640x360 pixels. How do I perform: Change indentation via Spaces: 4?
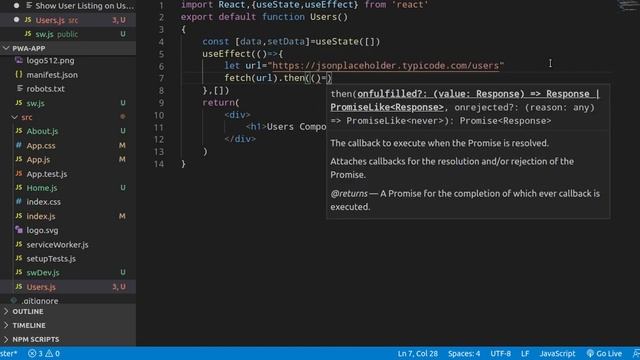click(464, 353)
